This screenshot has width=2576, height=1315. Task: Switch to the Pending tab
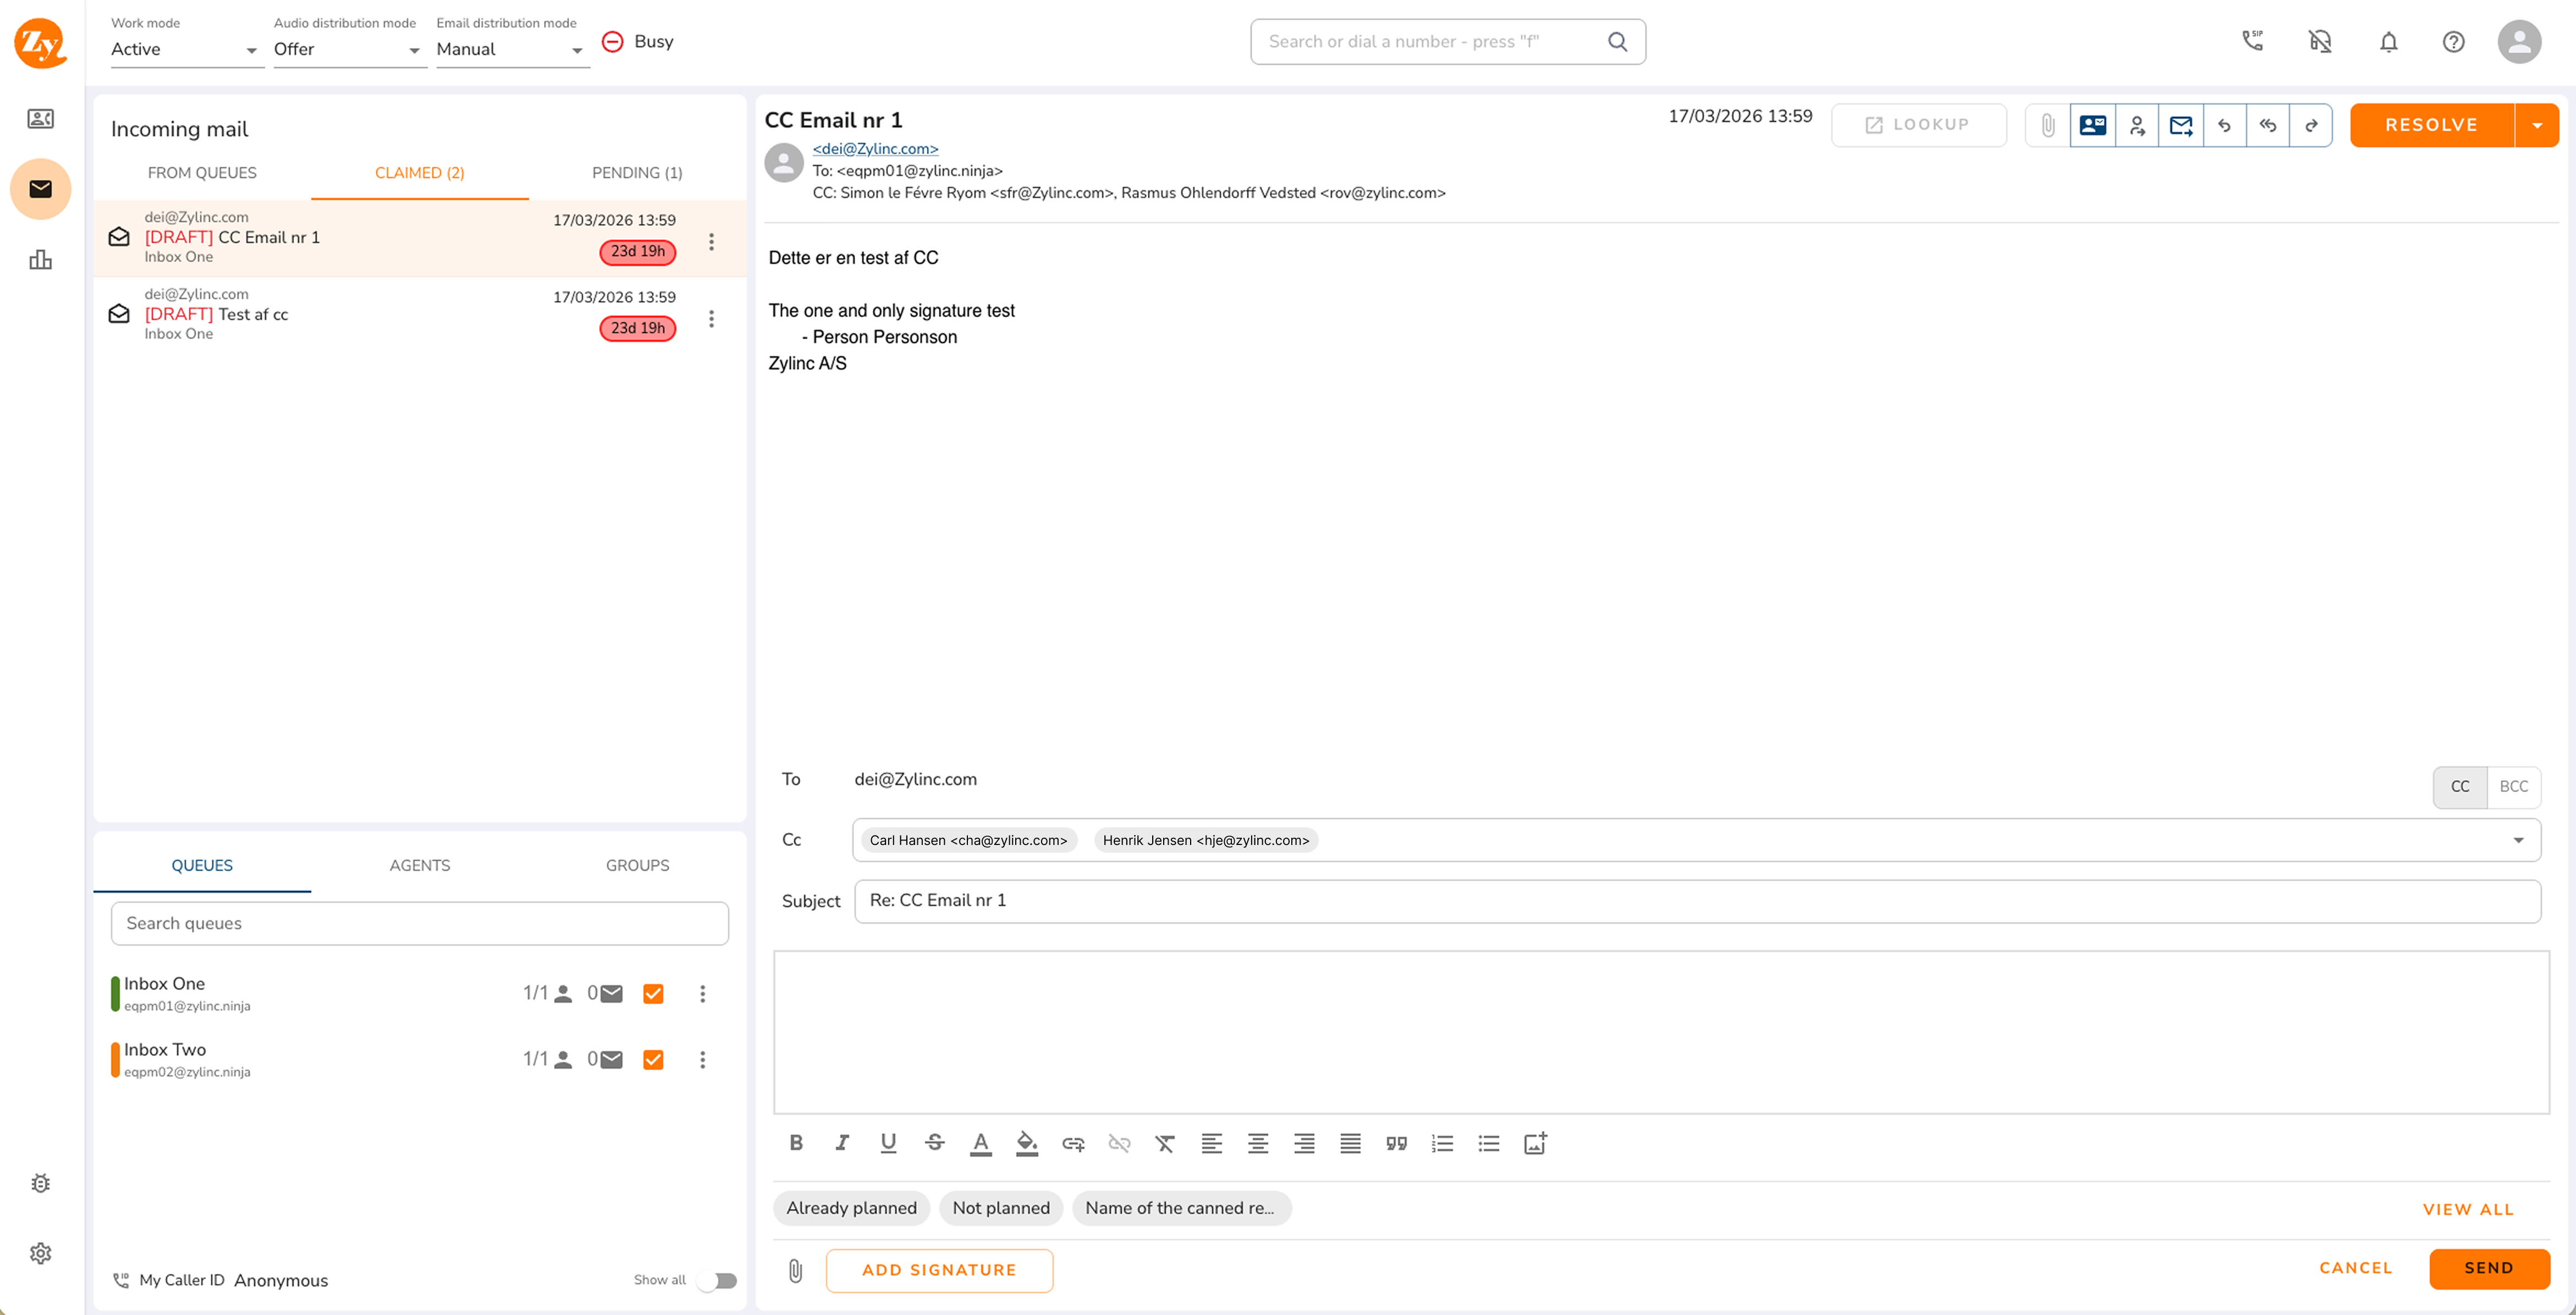637,173
